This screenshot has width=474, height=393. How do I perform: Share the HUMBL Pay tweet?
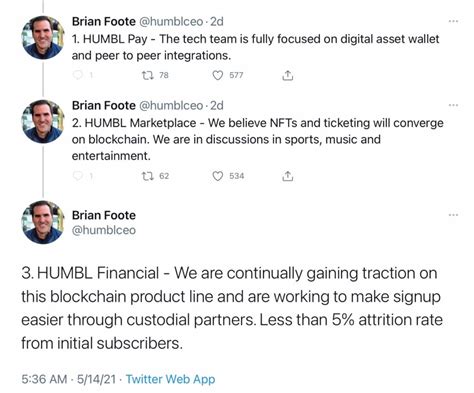tap(288, 75)
